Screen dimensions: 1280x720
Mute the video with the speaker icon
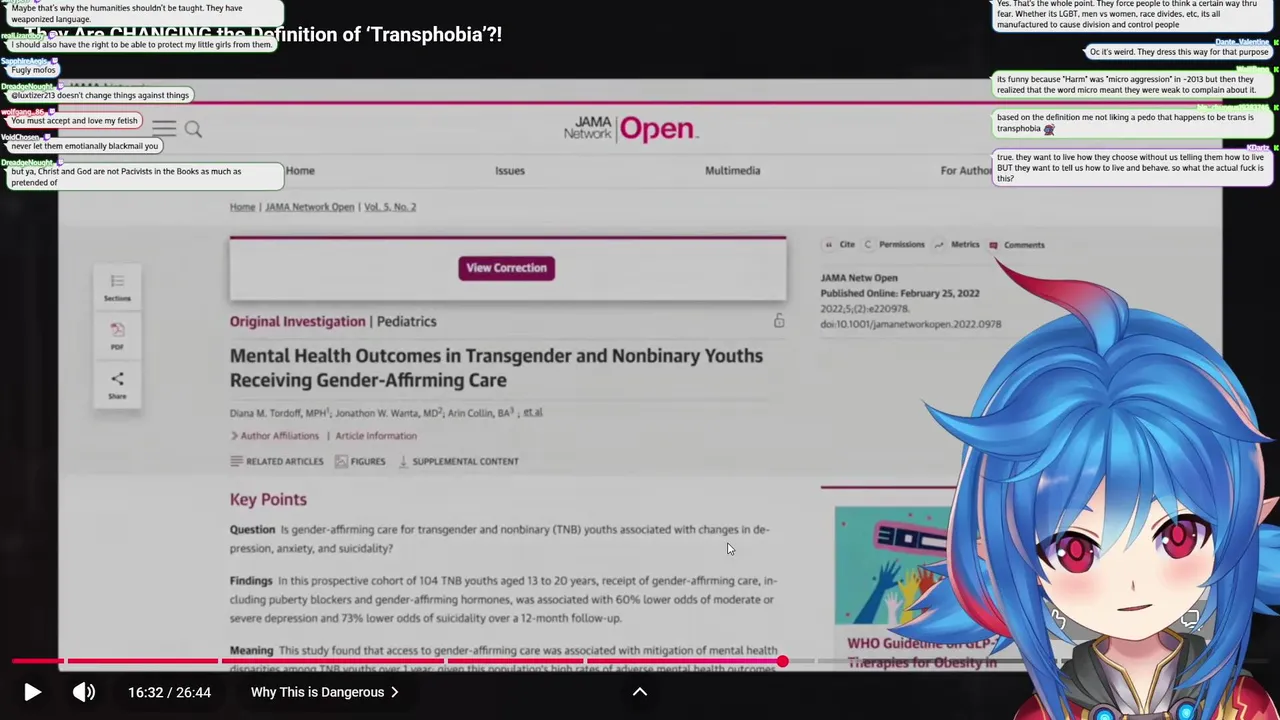(84, 692)
